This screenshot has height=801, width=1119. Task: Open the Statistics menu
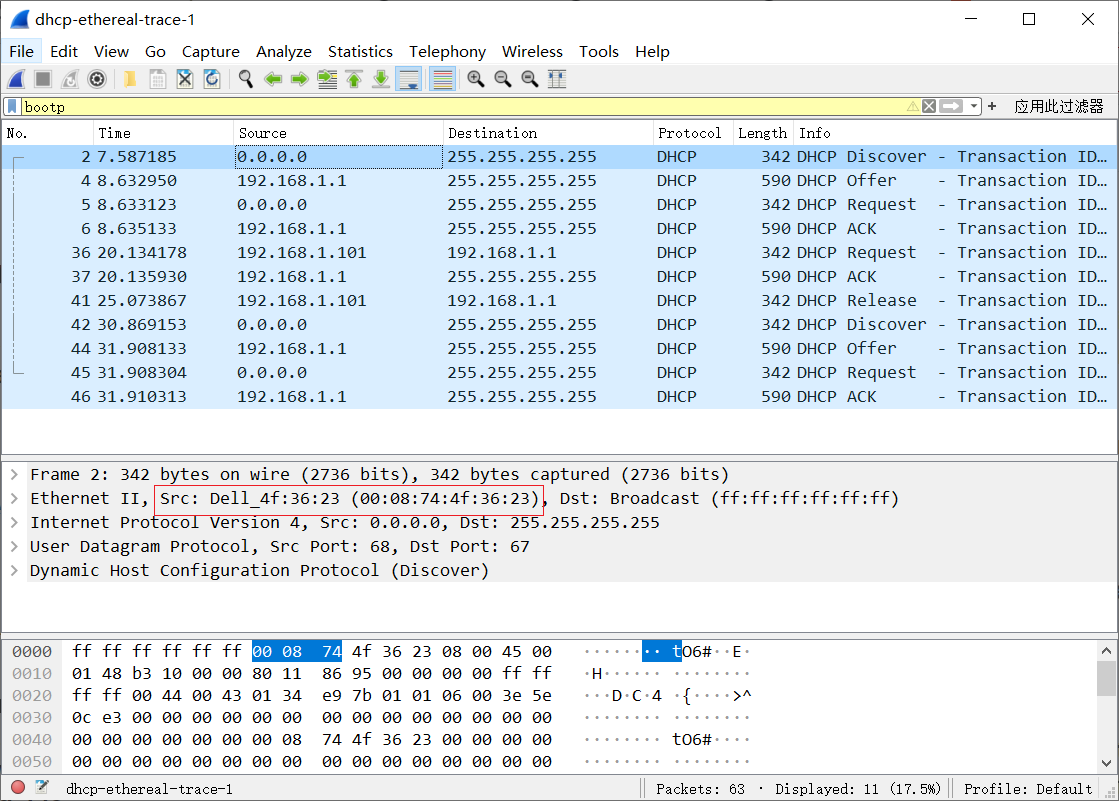click(360, 51)
